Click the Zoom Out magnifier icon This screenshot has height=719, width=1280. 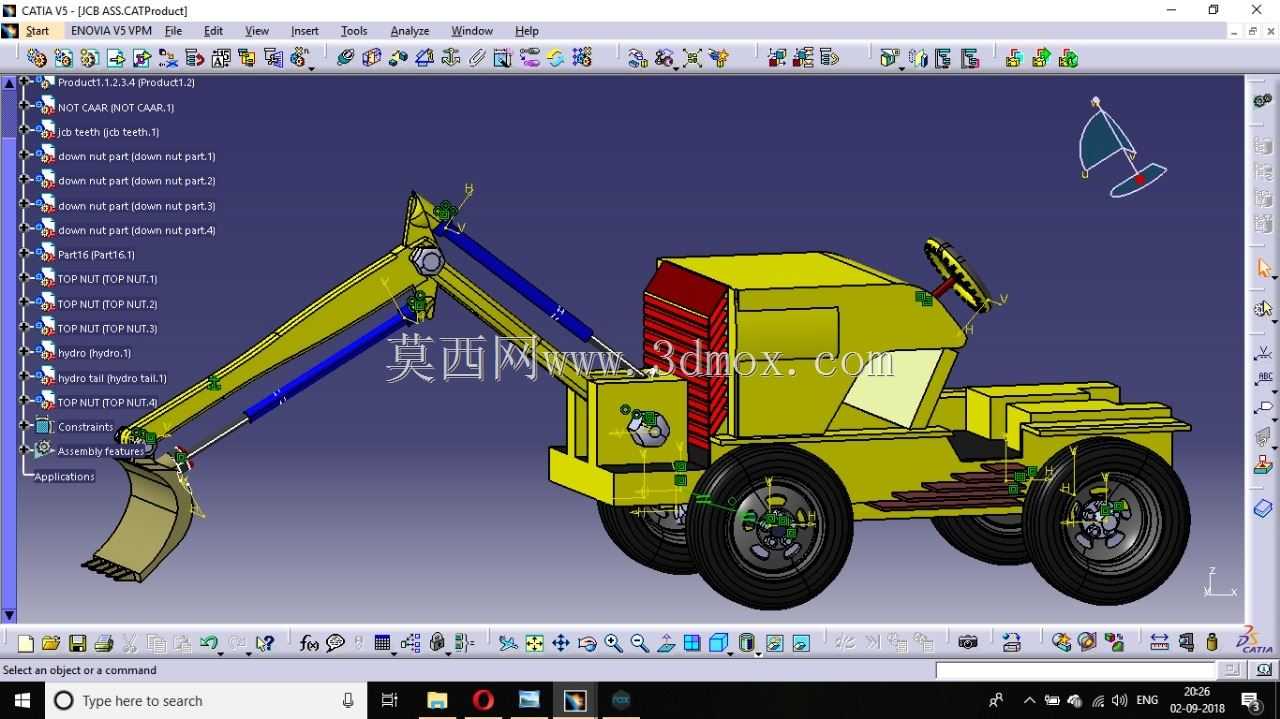click(639, 643)
